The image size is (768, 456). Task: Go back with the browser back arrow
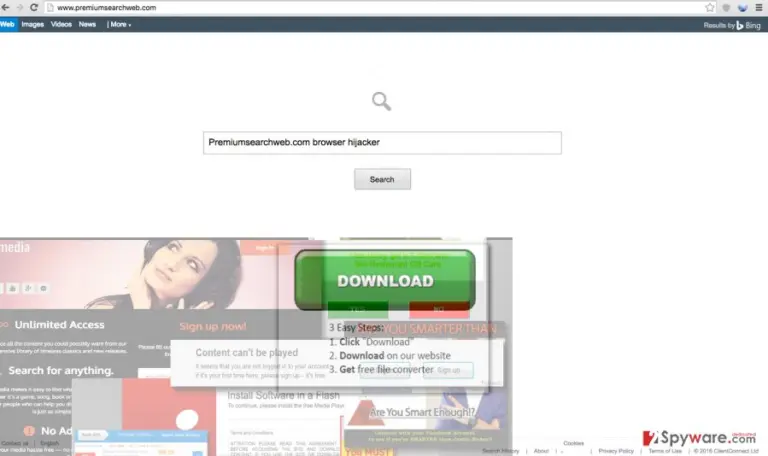pos(5,7)
